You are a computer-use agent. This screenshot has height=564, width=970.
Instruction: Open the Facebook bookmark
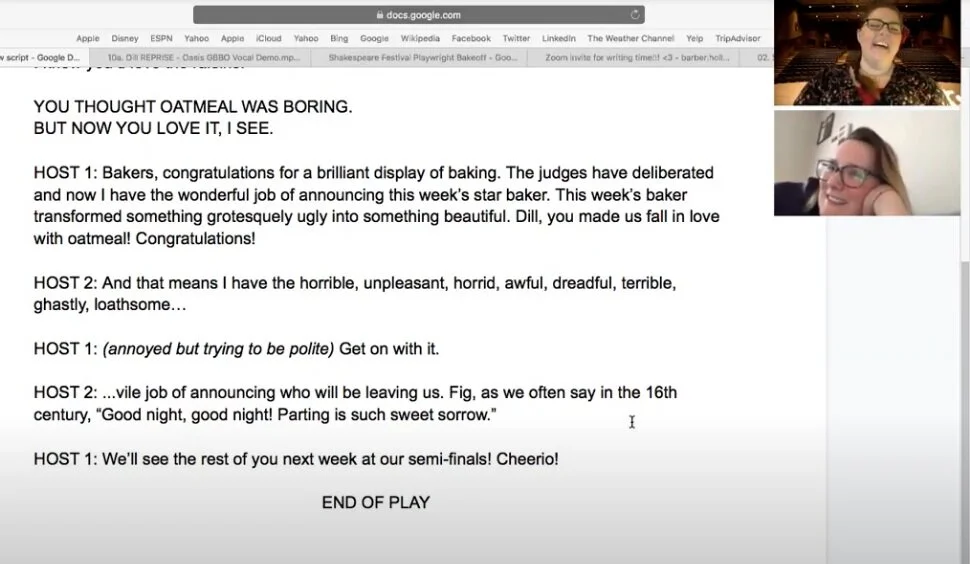pos(471,38)
